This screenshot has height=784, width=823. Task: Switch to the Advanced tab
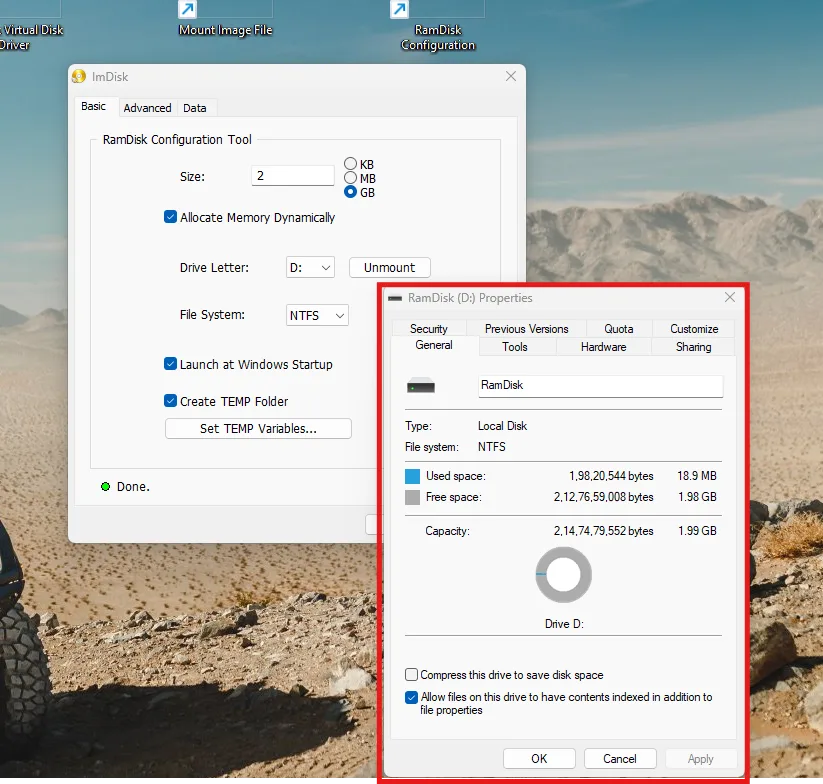click(147, 108)
